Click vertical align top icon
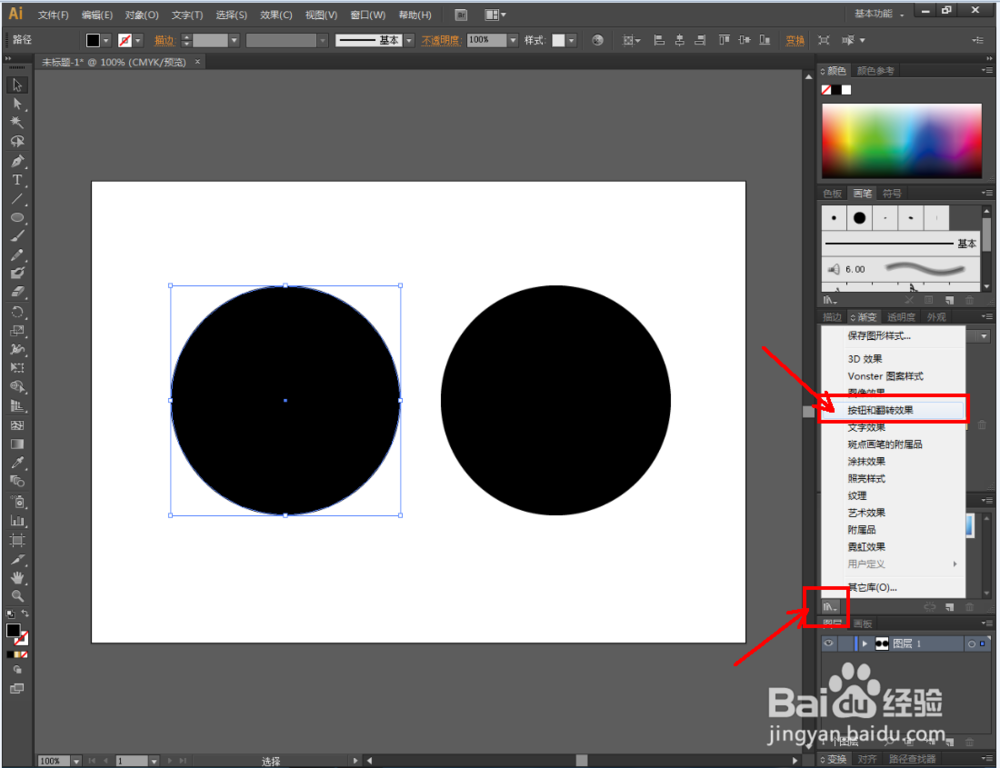The image size is (1000, 768). point(724,40)
